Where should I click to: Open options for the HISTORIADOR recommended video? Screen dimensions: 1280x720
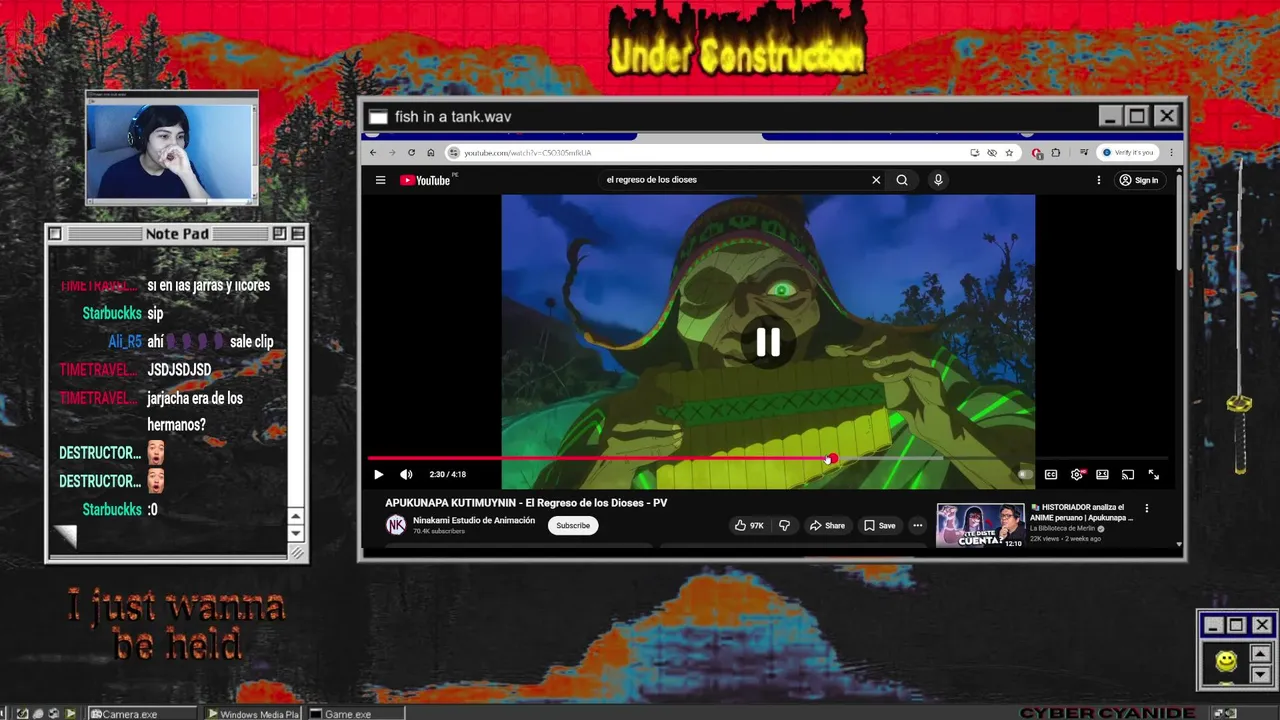(x=1147, y=508)
